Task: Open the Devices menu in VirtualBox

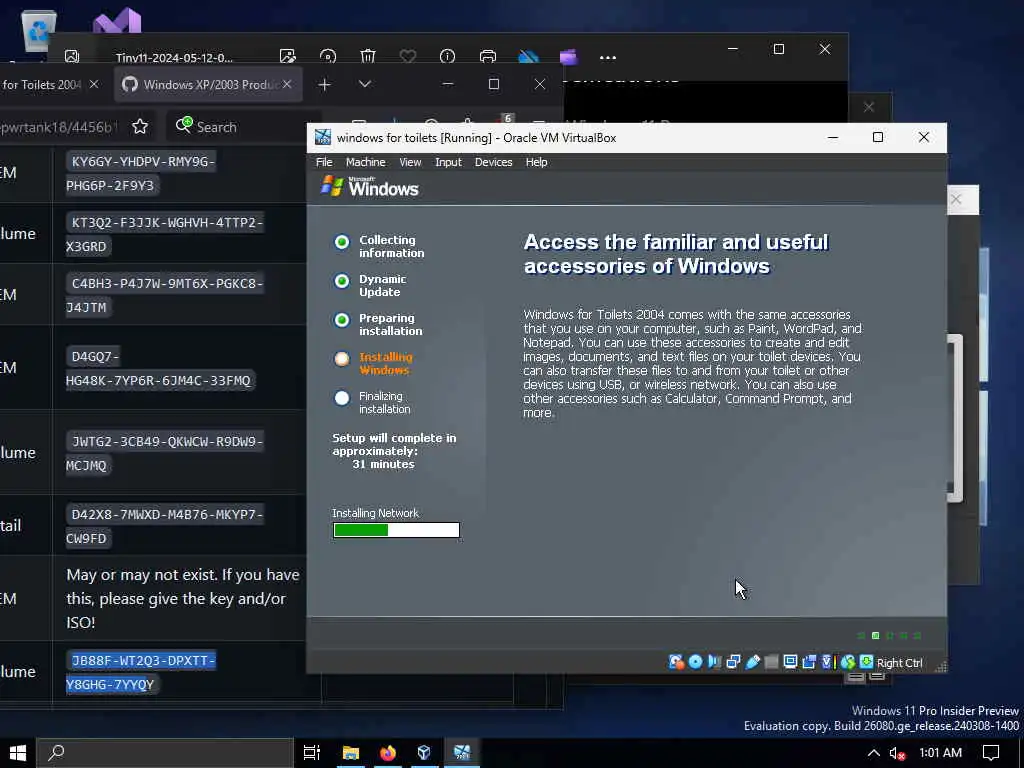Action: pos(493,162)
